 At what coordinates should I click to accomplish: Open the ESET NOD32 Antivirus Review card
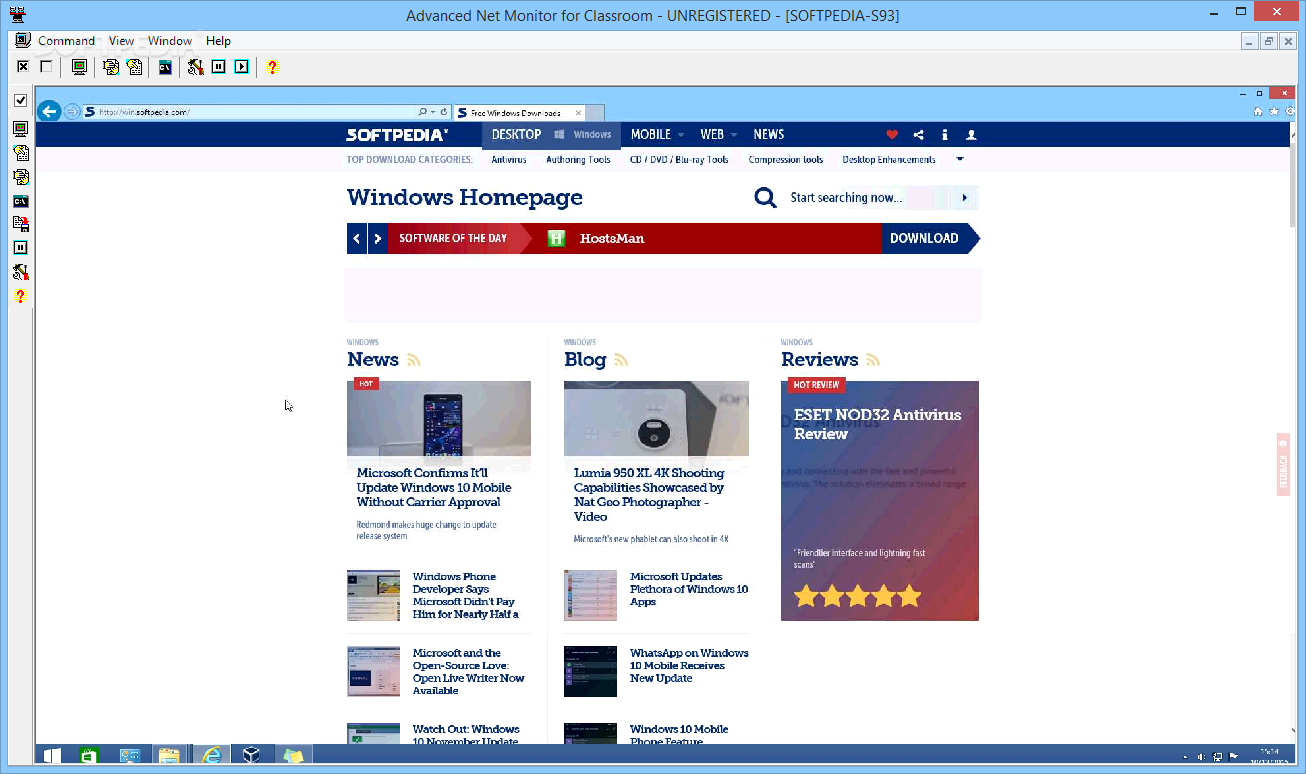[880, 501]
